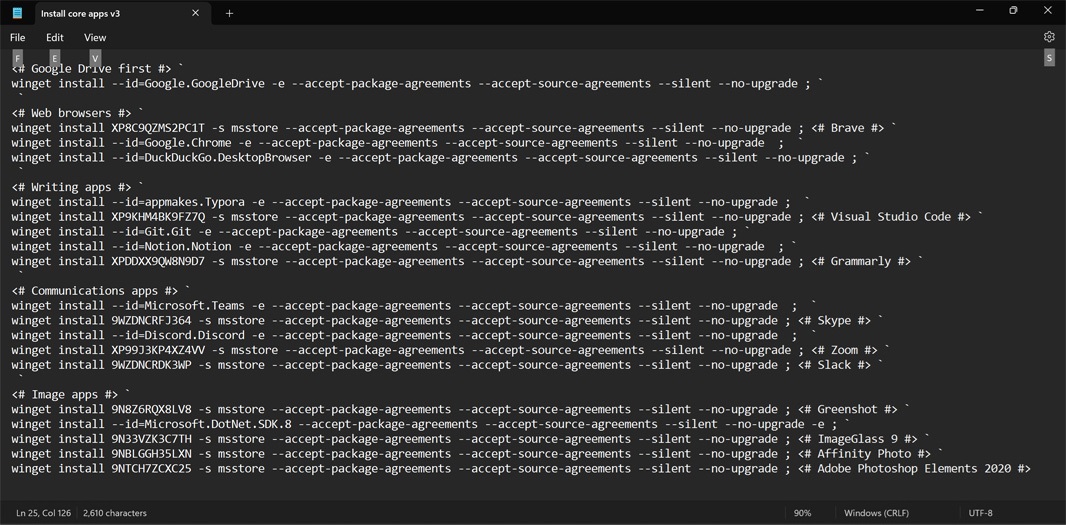Click the V key tip badge under View
This screenshot has width=1066, height=525.
click(x=95, y=58)
